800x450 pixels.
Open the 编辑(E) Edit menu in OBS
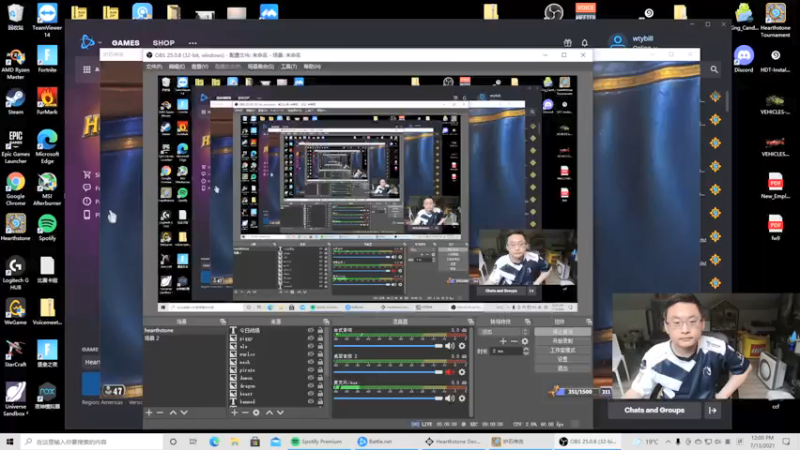pos(177,67)
